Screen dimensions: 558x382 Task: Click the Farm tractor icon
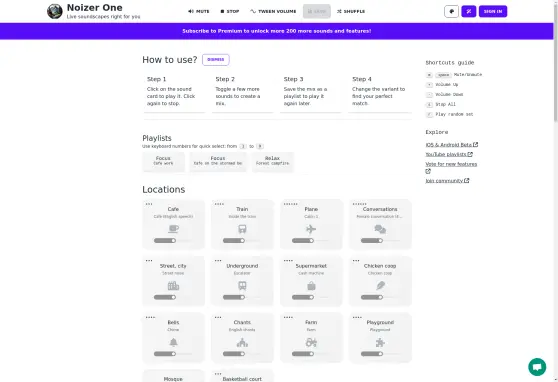click(x=311, y=342)
